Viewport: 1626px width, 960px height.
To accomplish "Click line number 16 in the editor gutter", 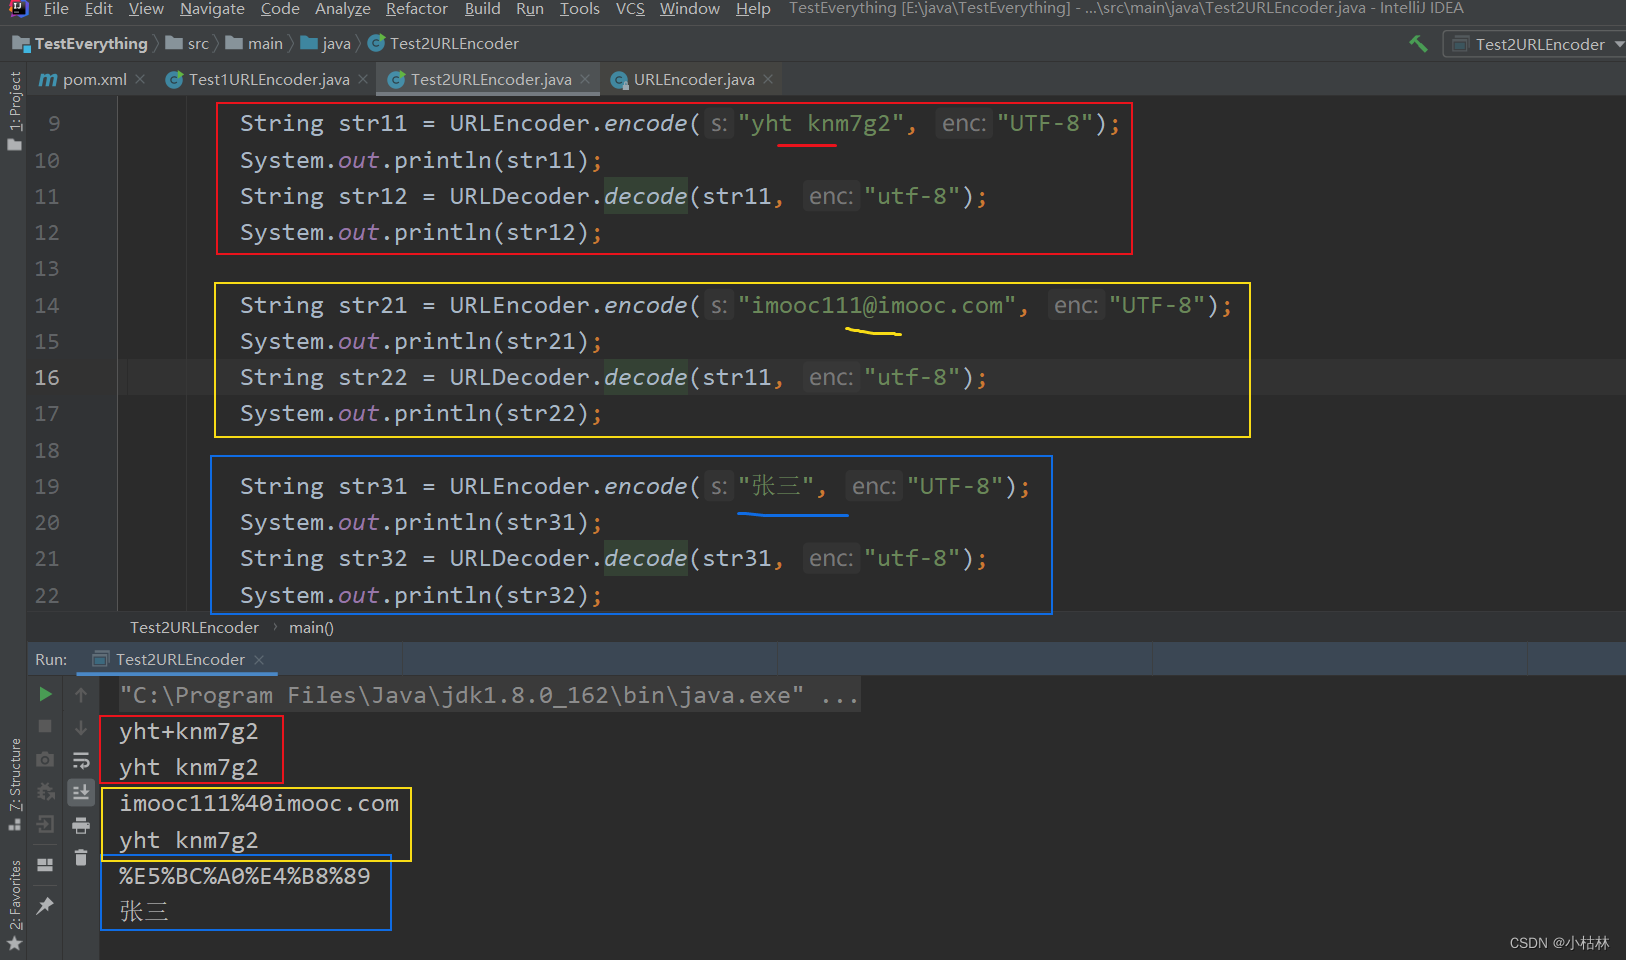I will (46, 377).
